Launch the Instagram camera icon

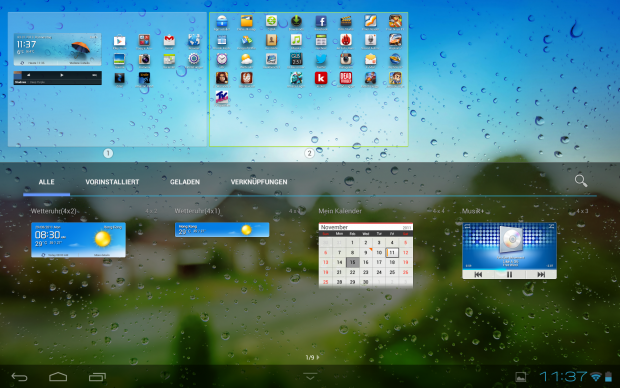click(346, 59)
